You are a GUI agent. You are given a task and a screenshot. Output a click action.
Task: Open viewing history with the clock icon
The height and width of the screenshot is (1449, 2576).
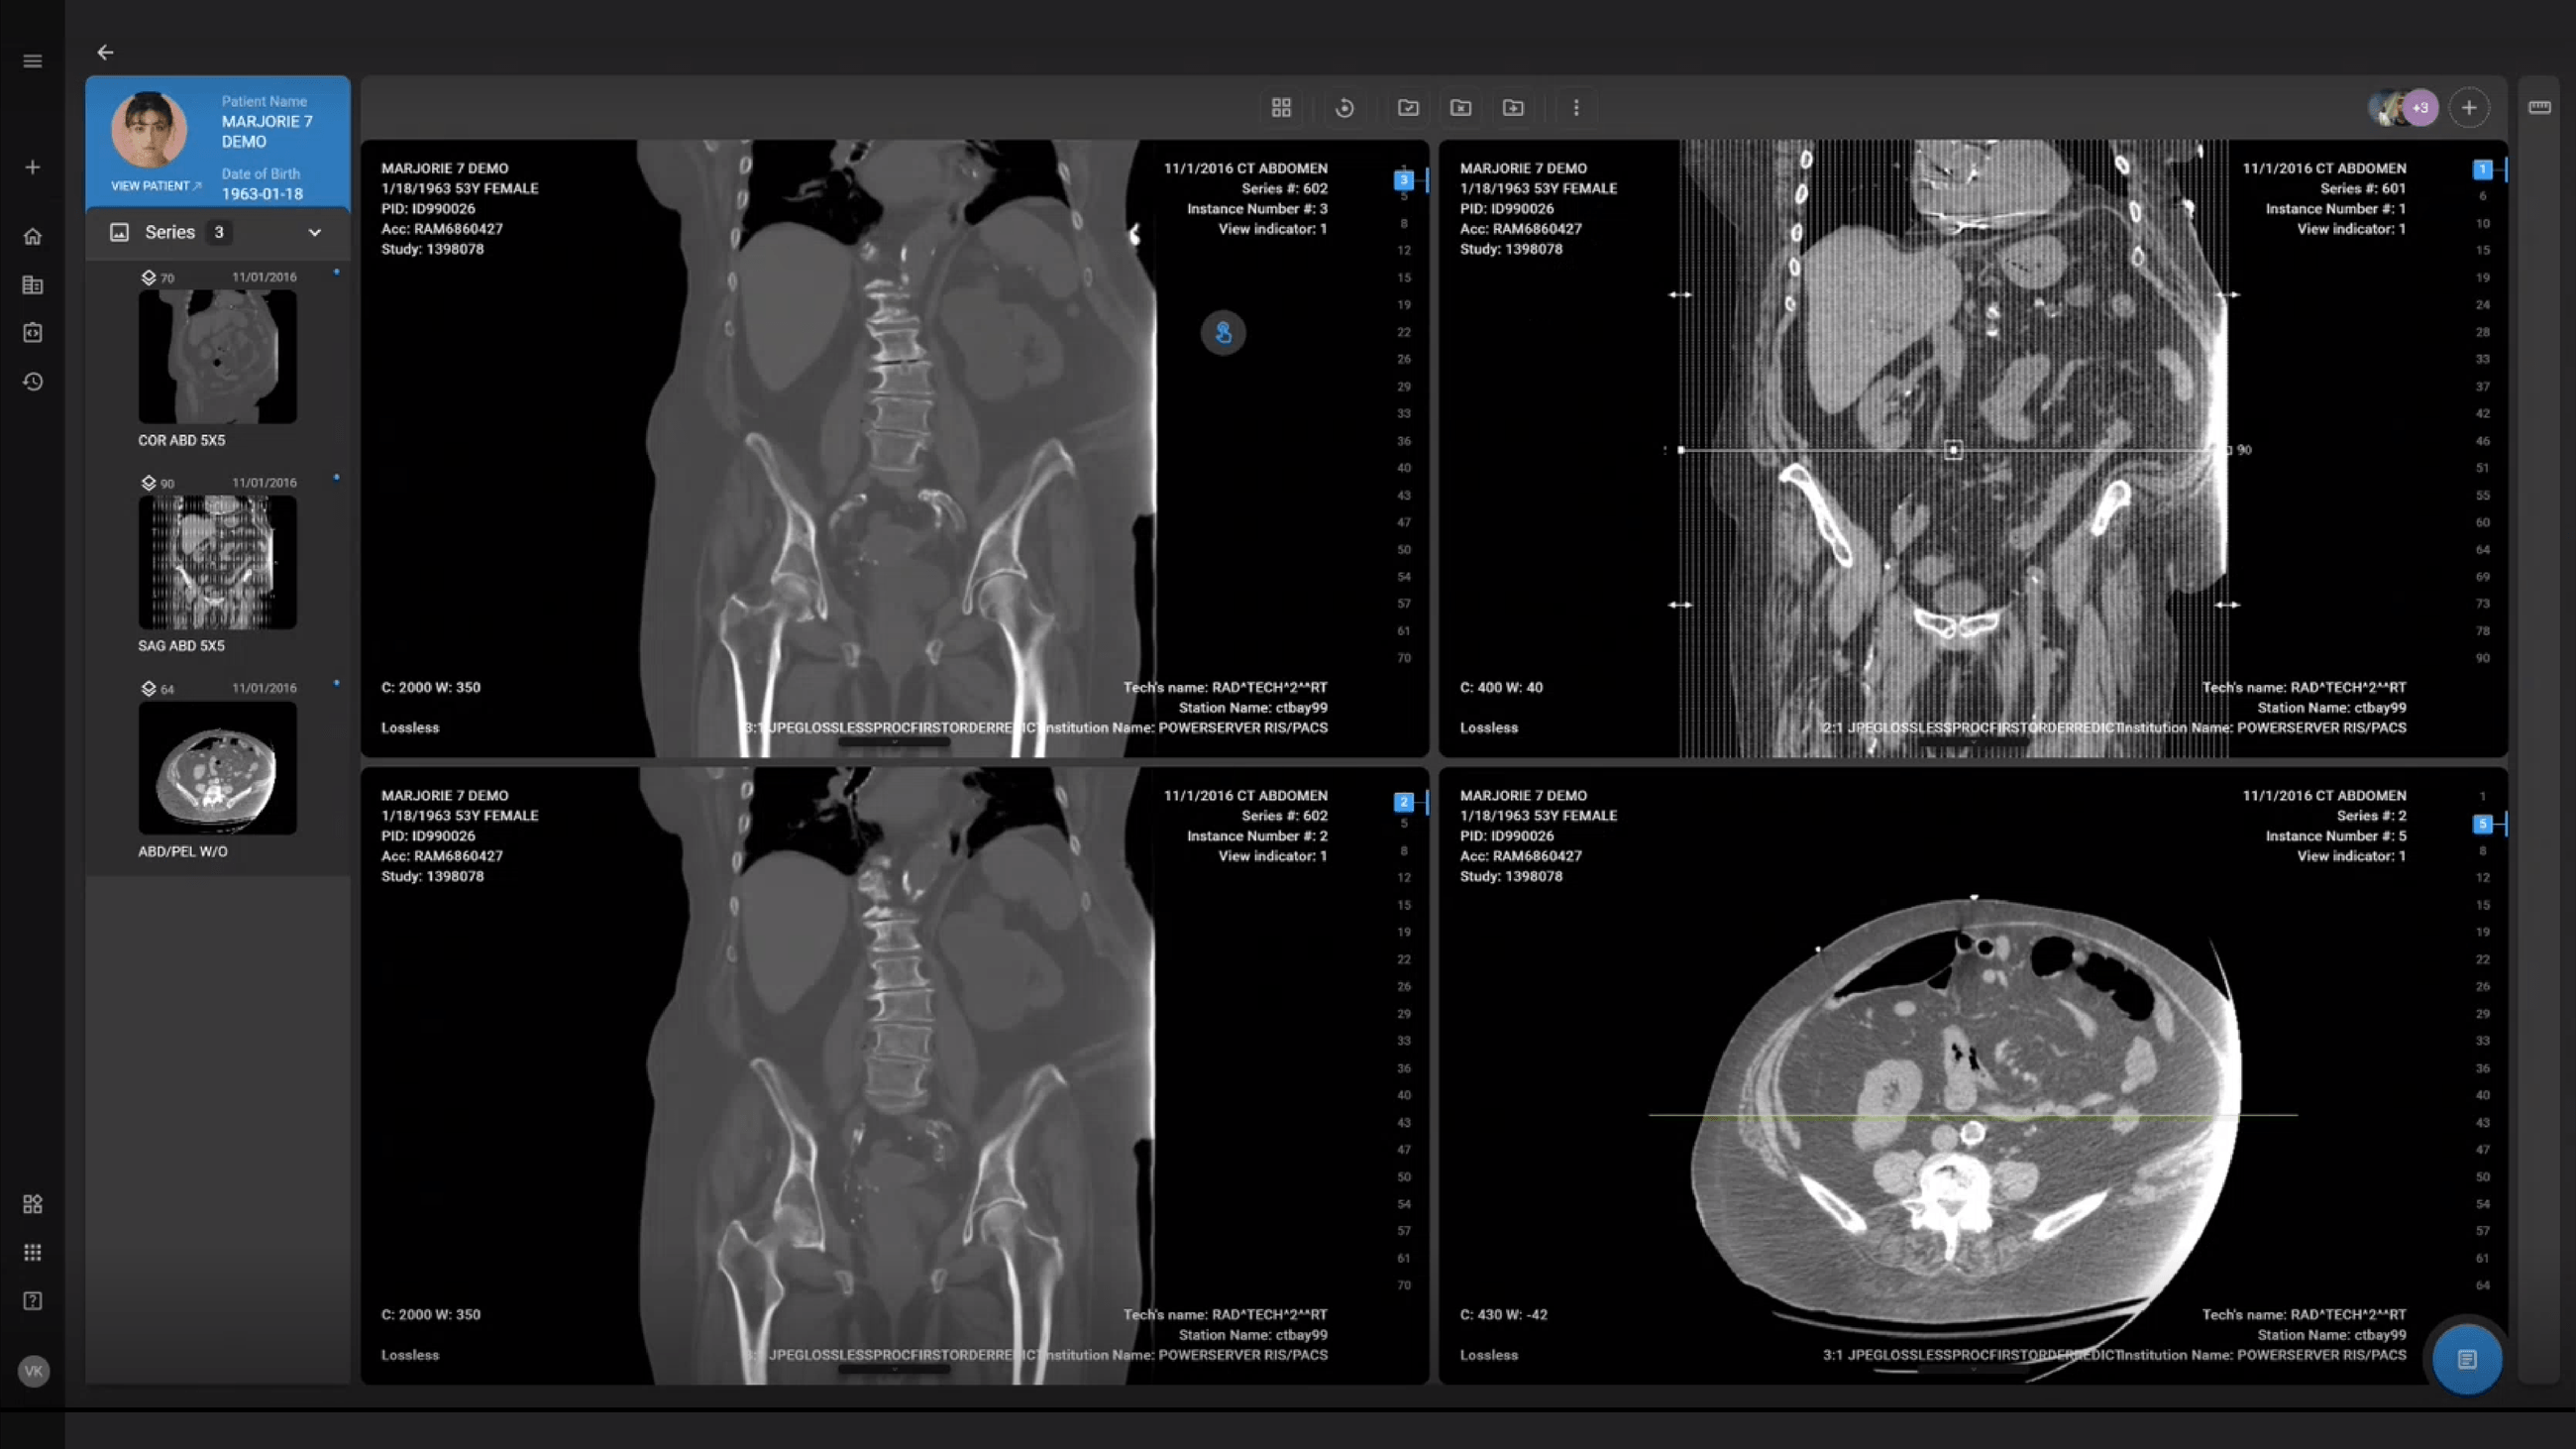[33, 381]
